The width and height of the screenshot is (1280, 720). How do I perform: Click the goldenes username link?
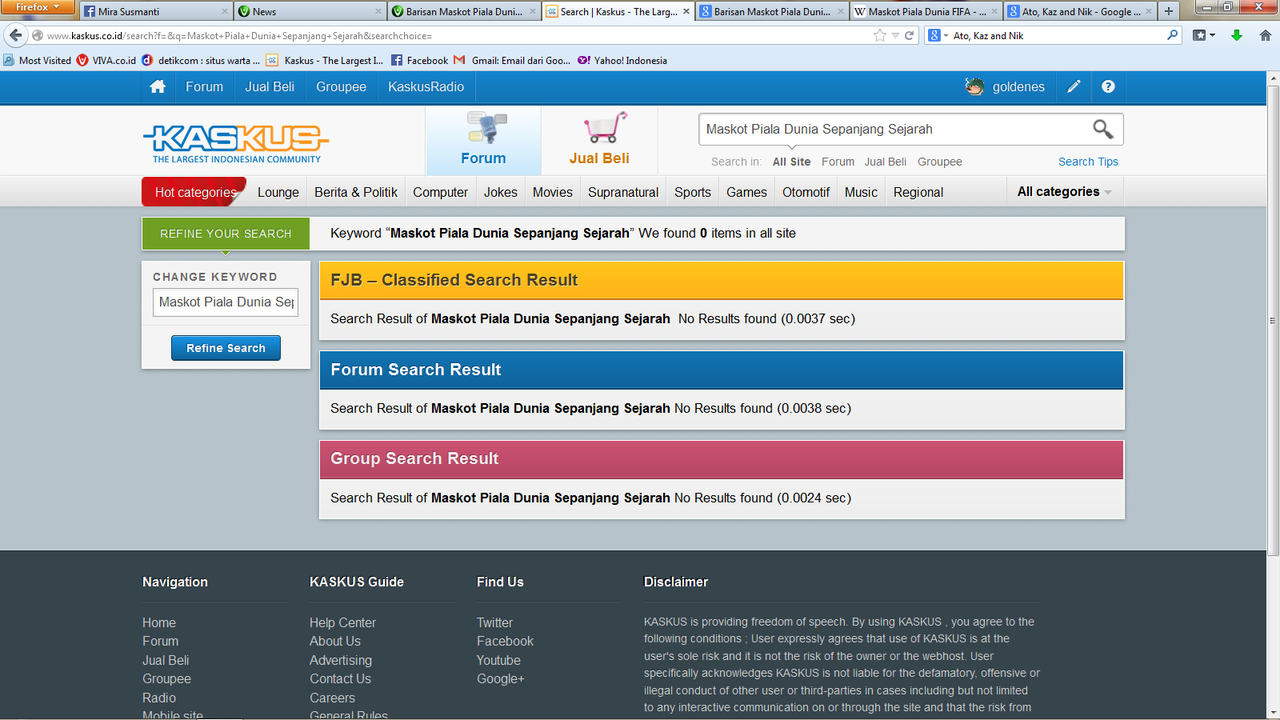1018,87
